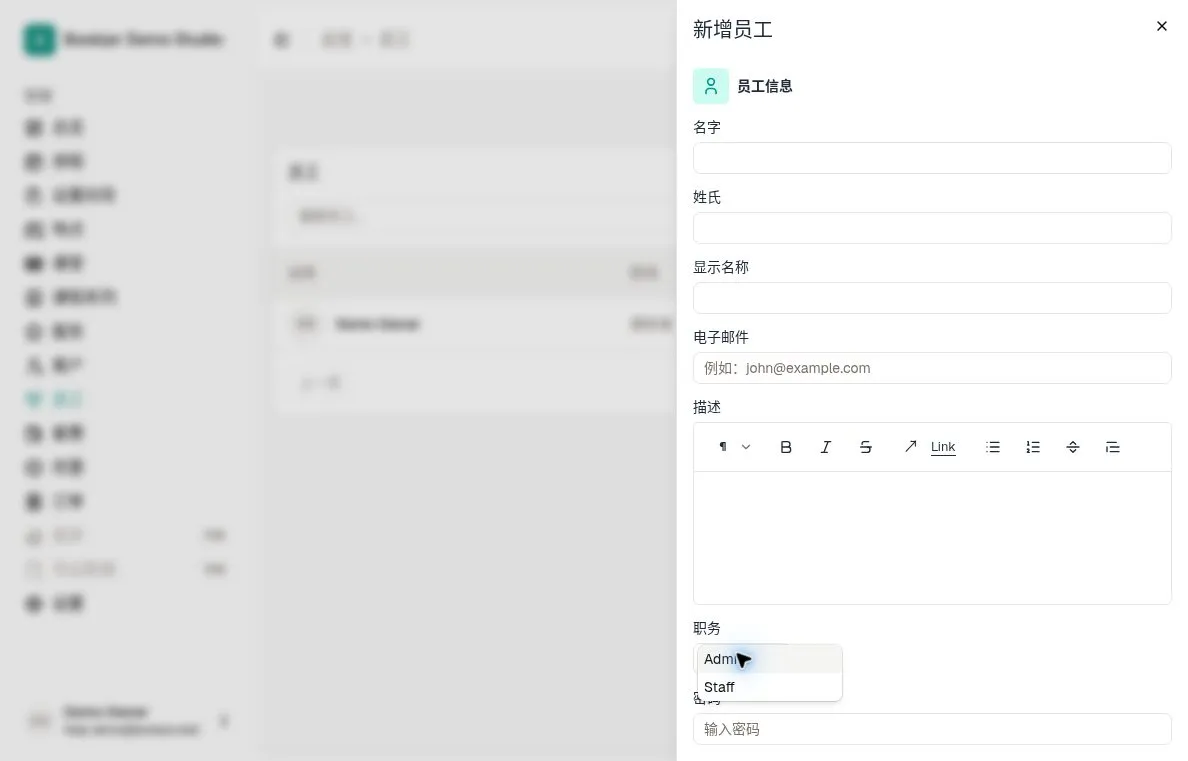
Task: Click the indent formatting icon
Action: (1112, 447)
